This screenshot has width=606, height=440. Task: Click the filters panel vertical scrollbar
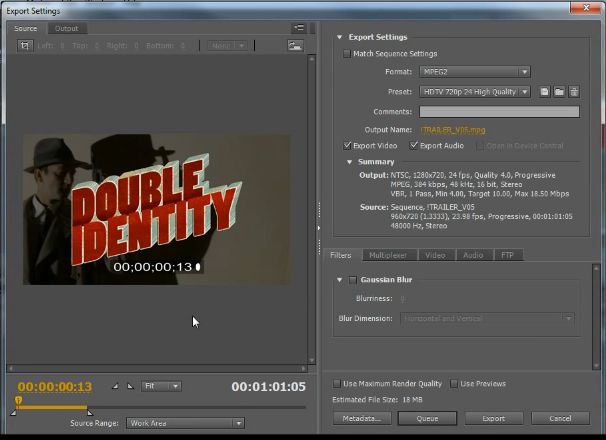(x=596, y=316)
